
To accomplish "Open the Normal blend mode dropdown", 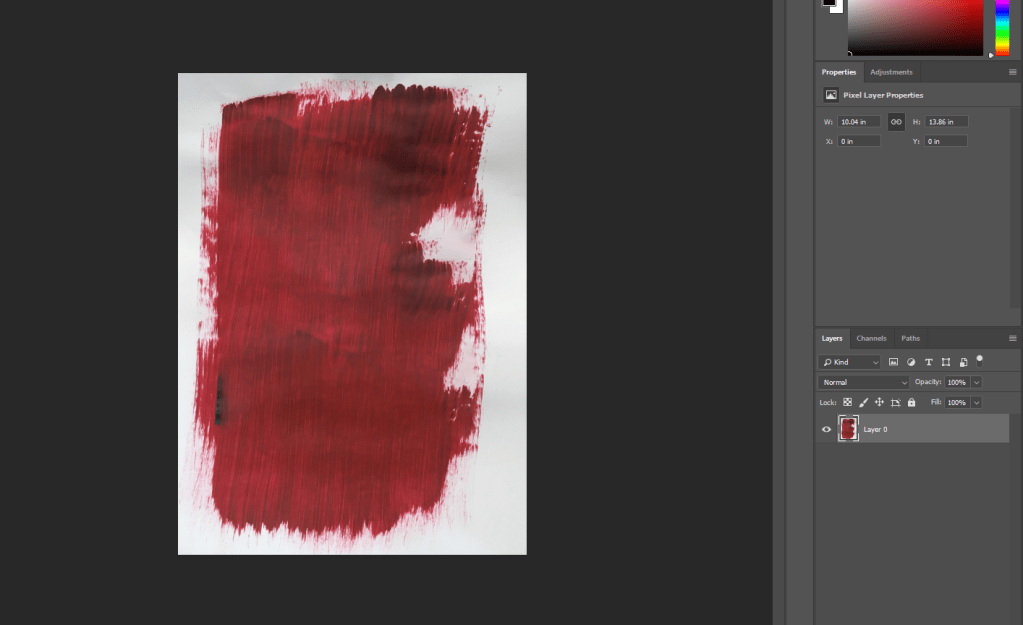I will coord(864,382).
